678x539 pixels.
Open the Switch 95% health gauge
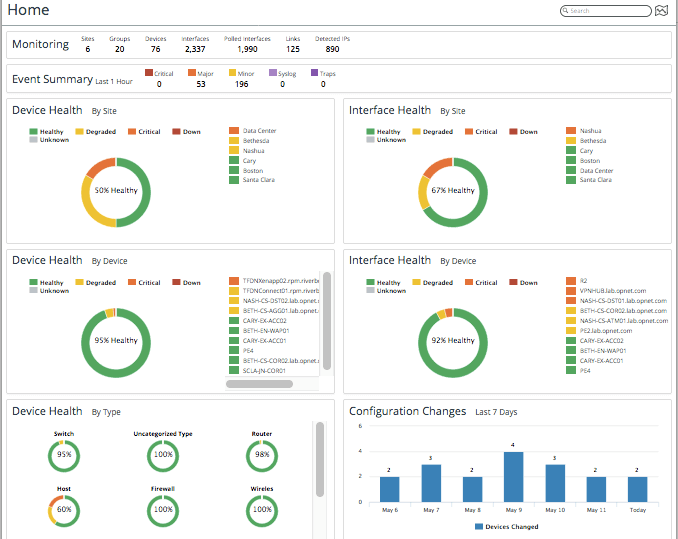(64, 455)
